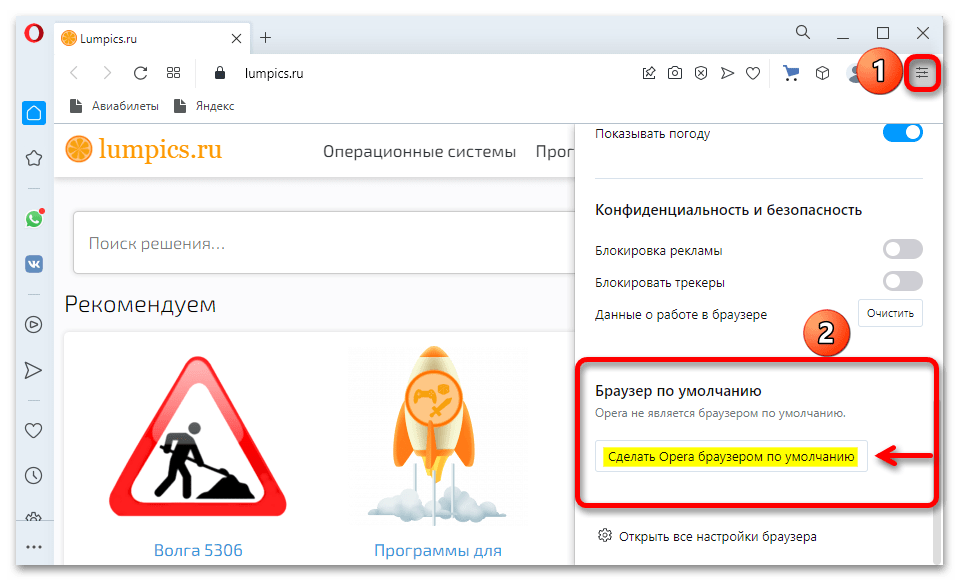Click the Рекомендуем heading
The width and height of the screenshot is (959, 581).
click(x=141, y=304)
